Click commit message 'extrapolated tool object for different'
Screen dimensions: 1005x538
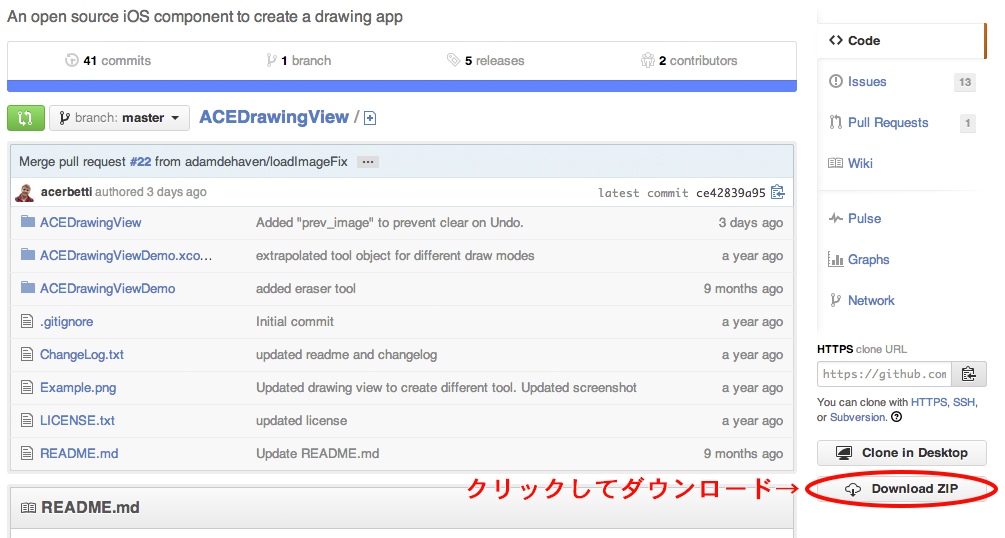pos(395,255)
